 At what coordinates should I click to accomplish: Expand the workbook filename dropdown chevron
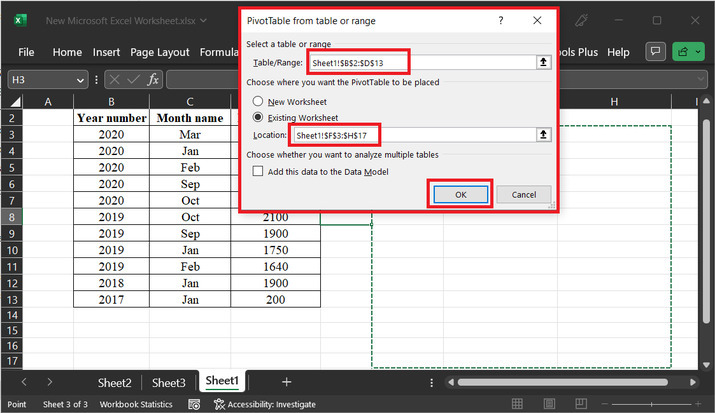click(203, 21)
